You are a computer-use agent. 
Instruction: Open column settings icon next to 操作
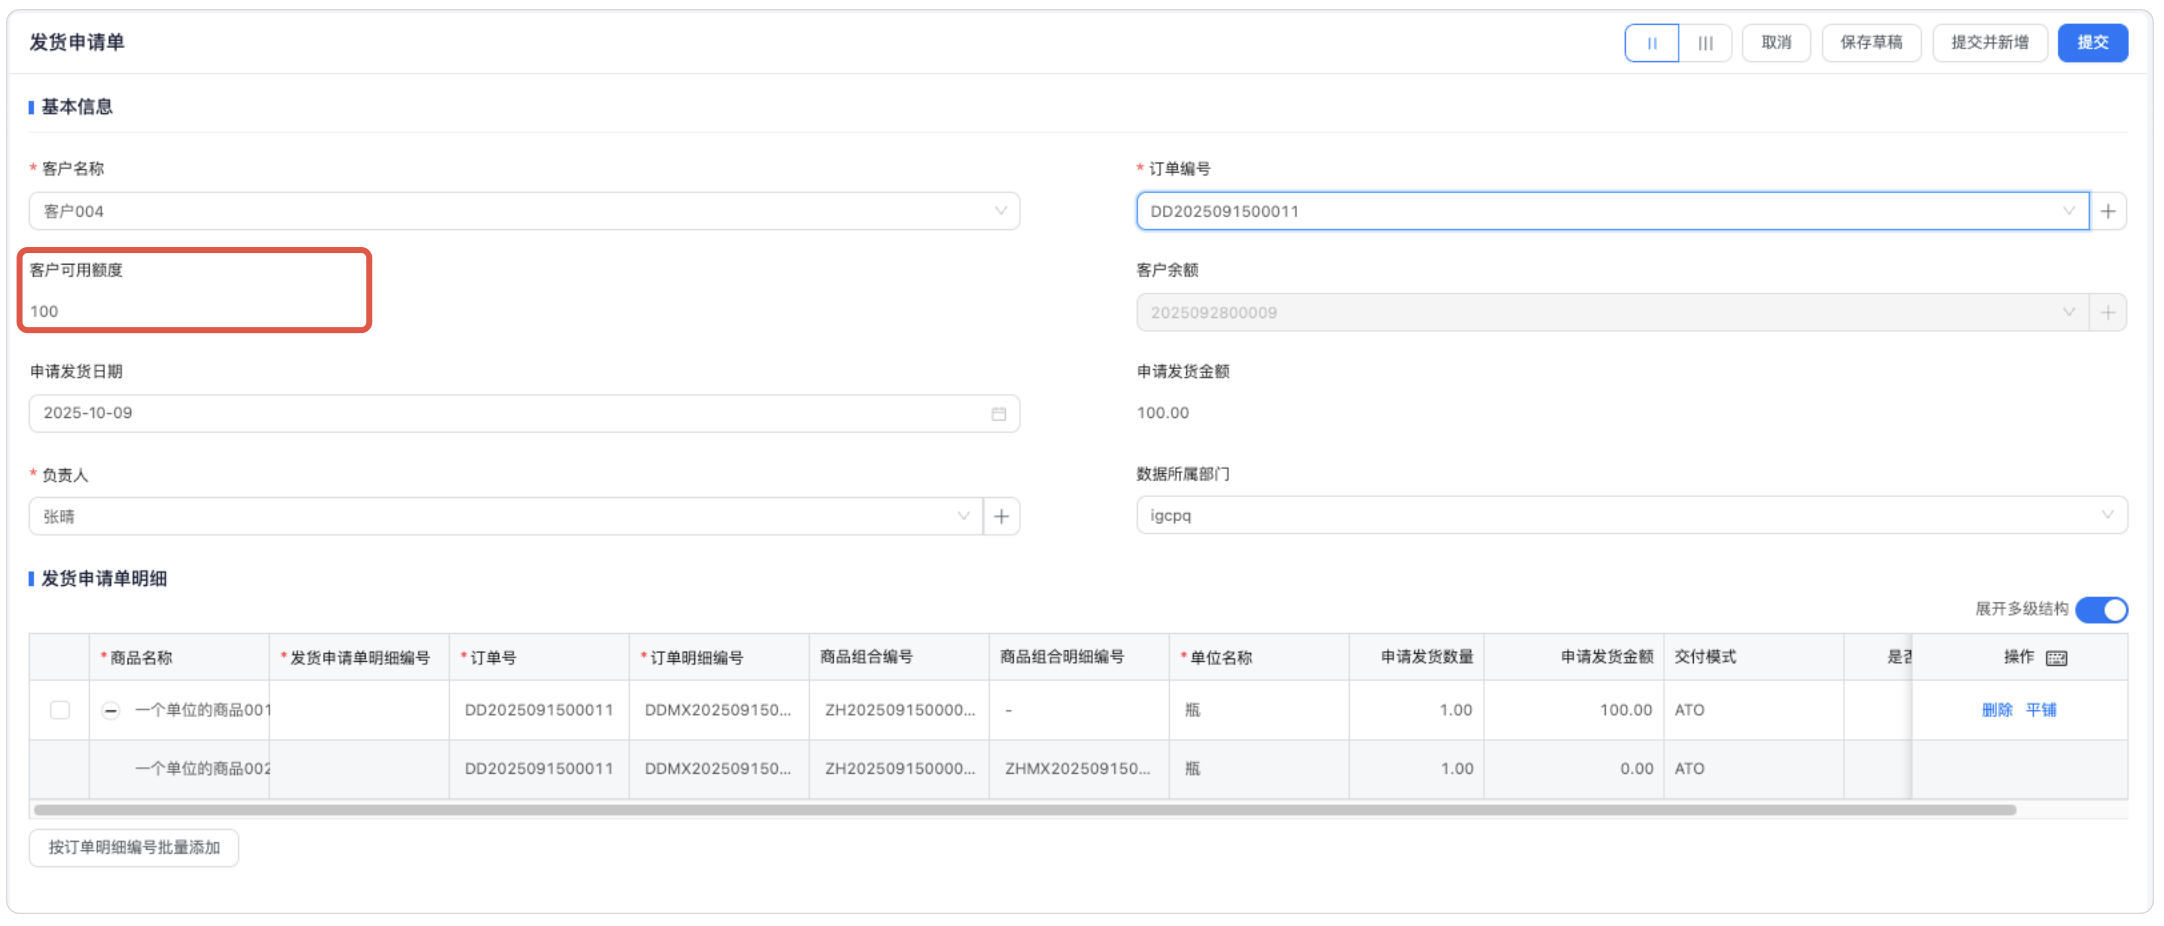click(2057, 658)
